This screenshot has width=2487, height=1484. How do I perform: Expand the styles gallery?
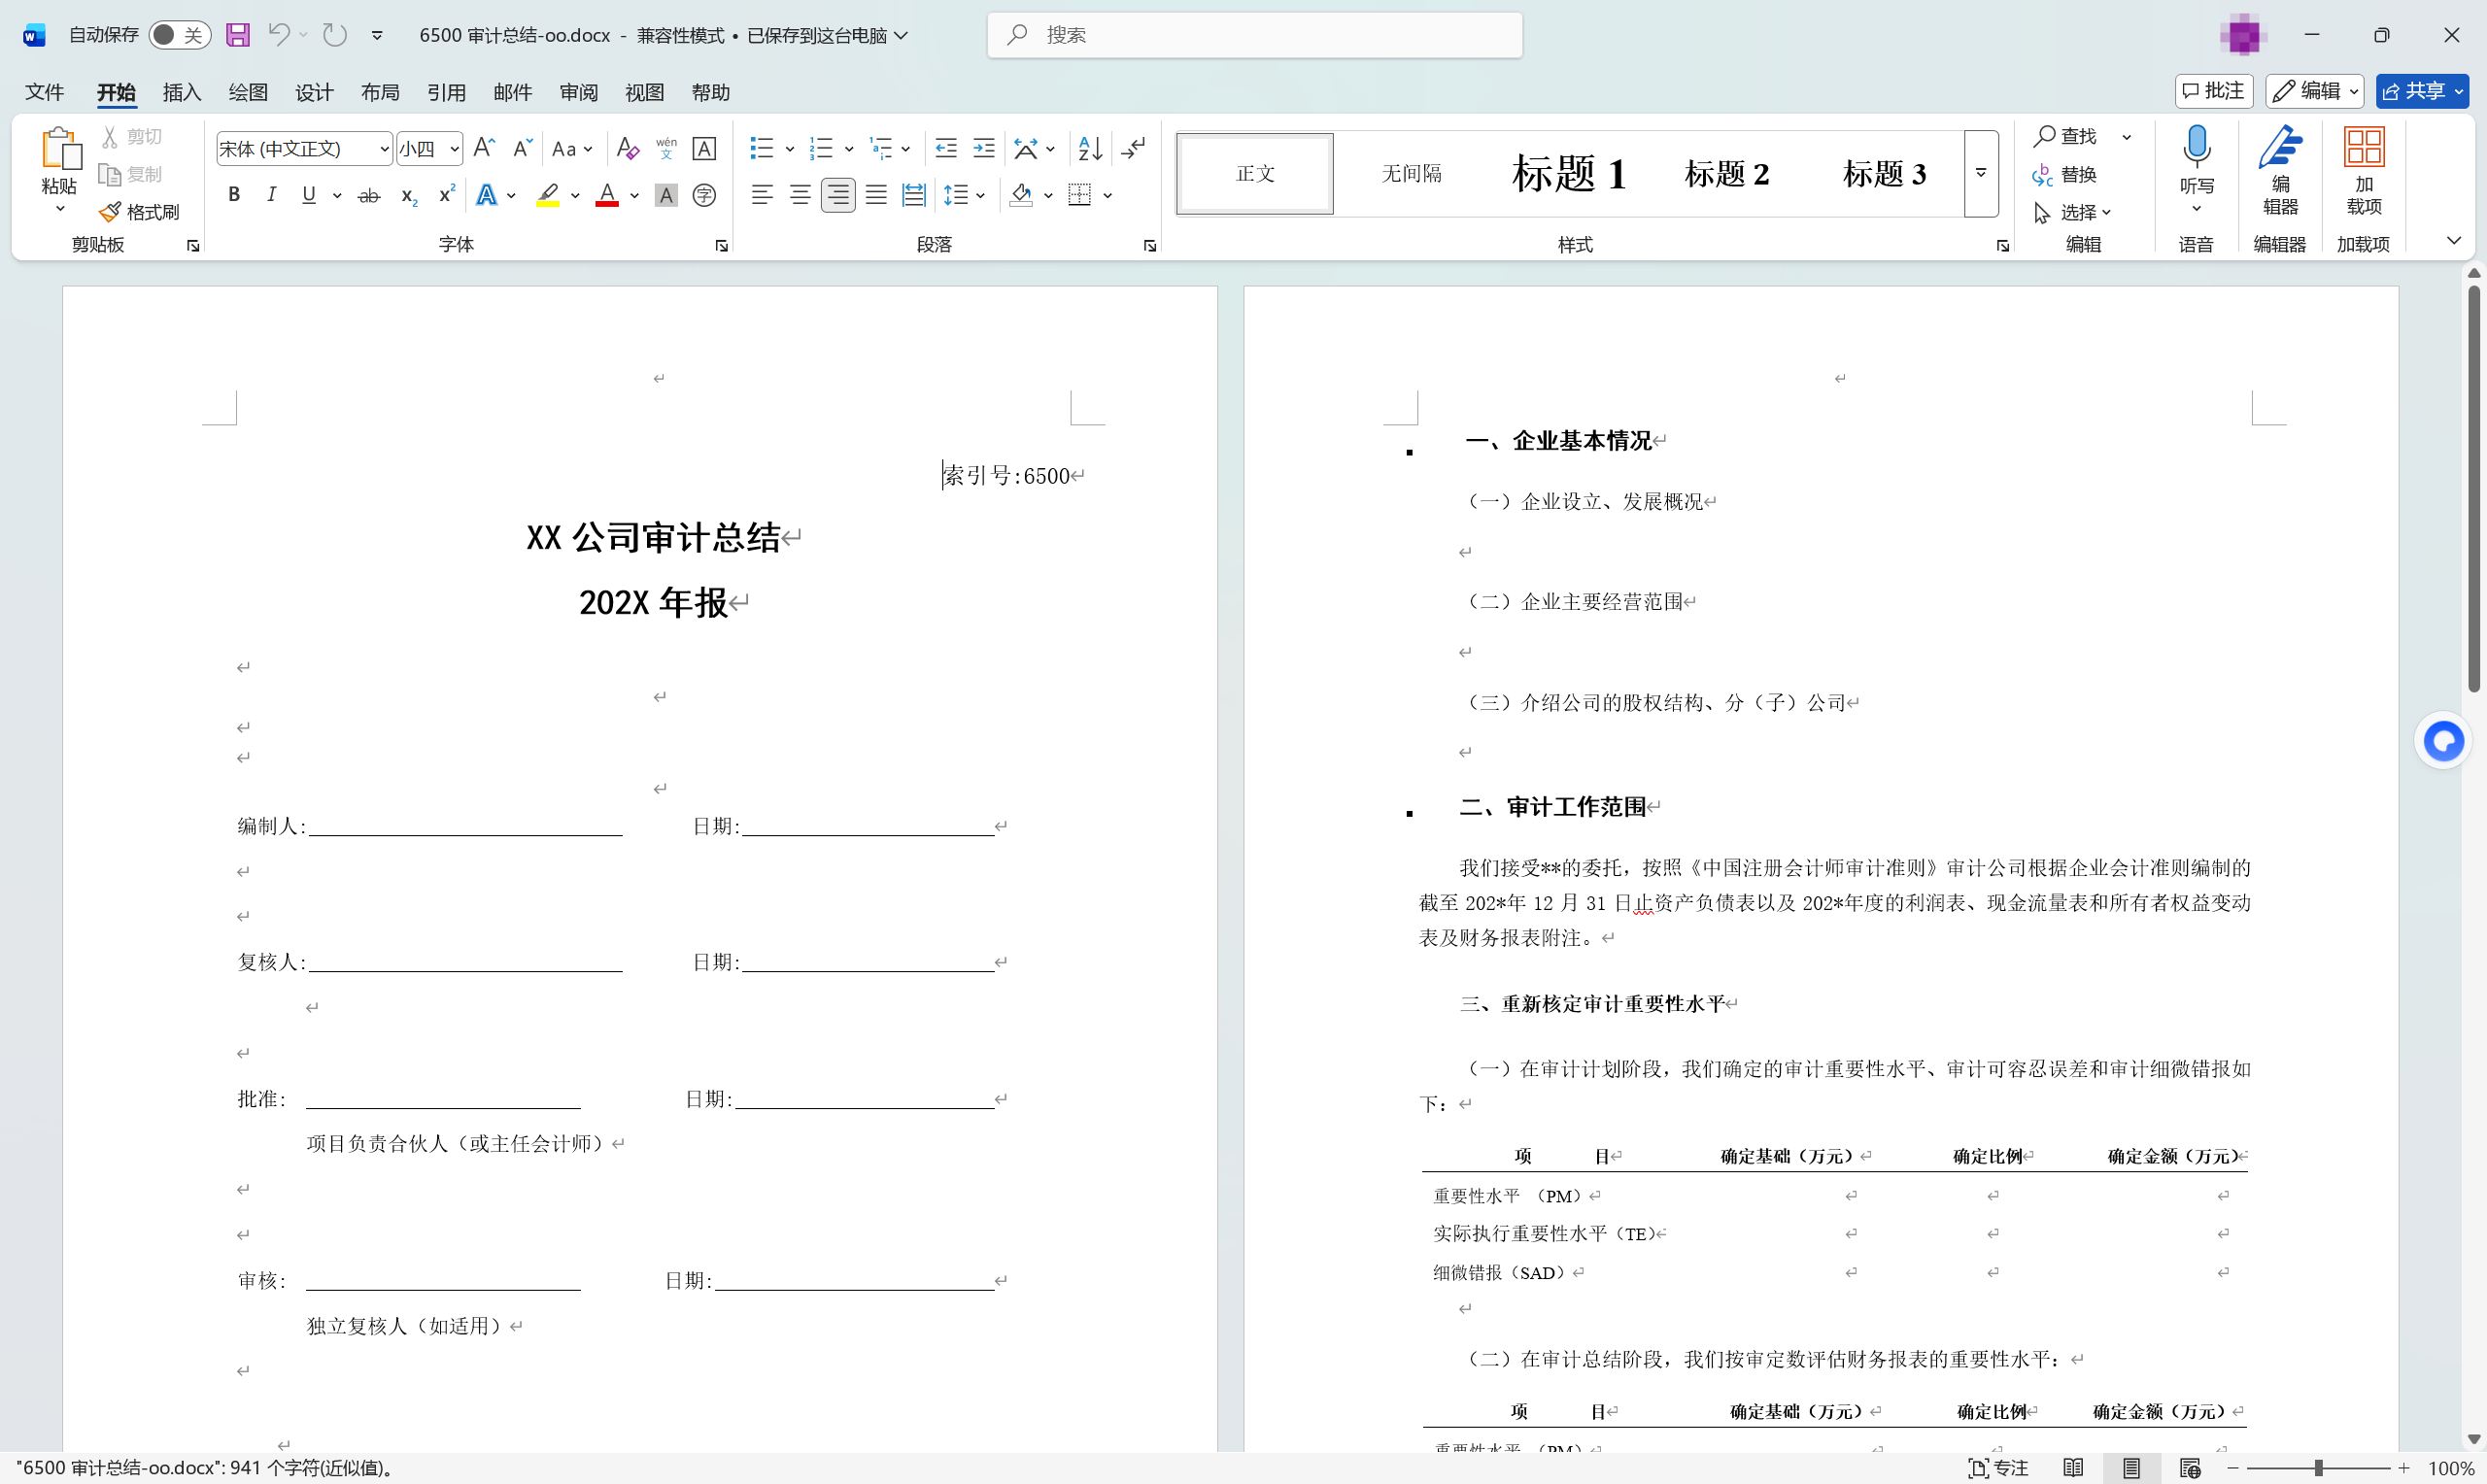(1981, 173)
